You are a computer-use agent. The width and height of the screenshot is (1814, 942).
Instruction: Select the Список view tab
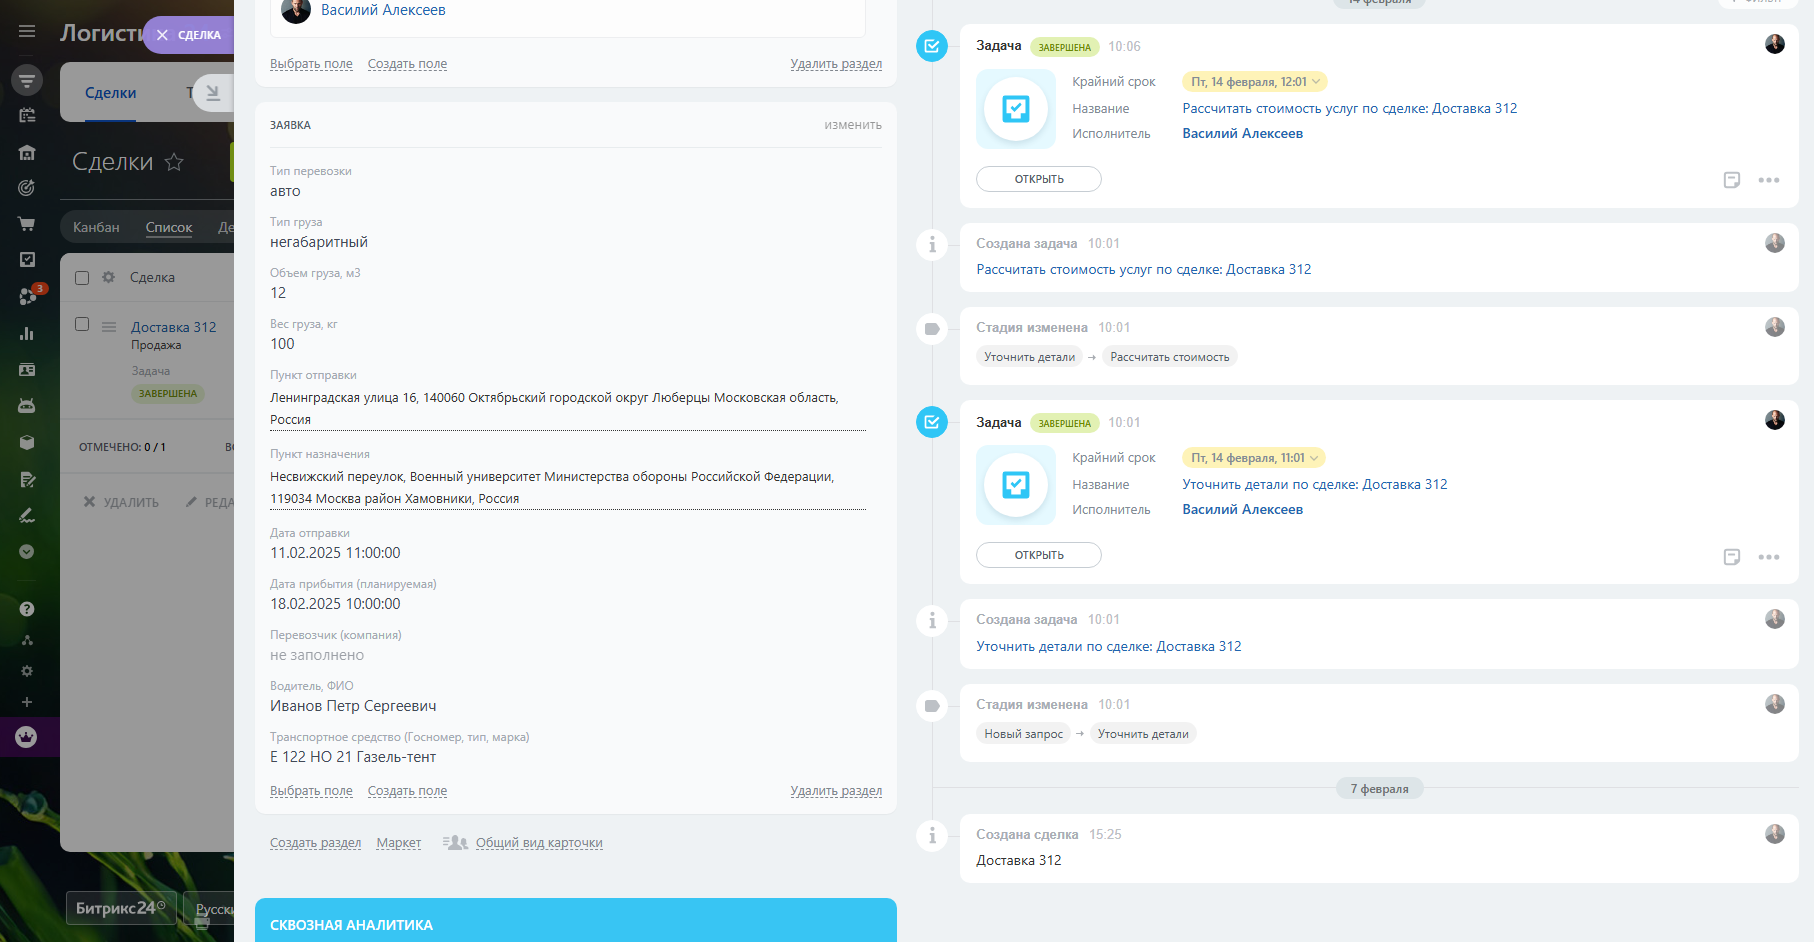[168, 227]
